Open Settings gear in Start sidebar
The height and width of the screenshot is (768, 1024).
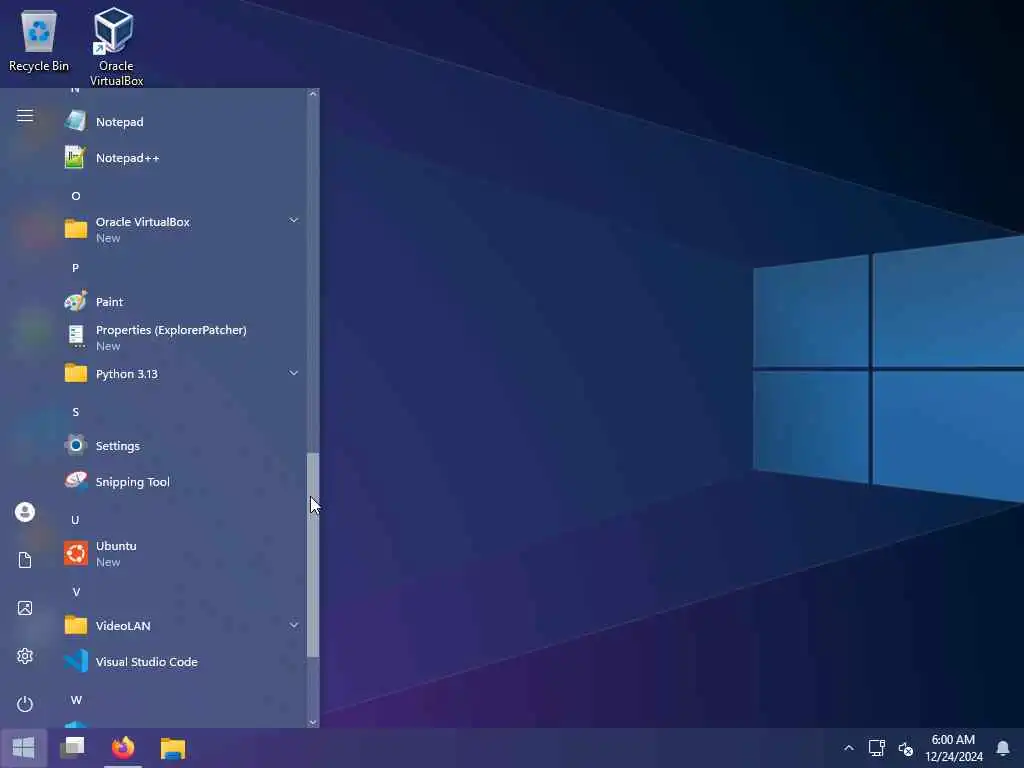25,656
